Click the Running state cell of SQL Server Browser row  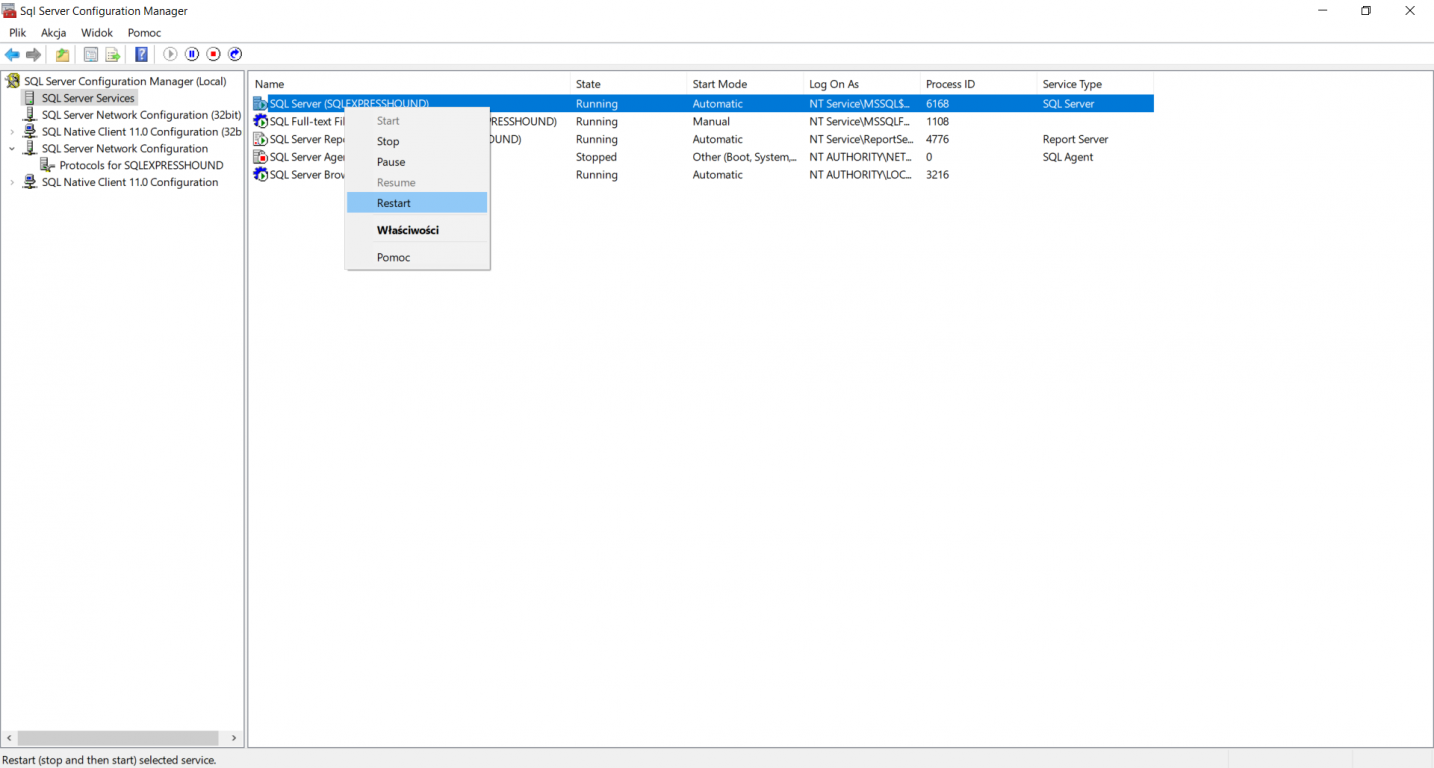pos(597,174)
